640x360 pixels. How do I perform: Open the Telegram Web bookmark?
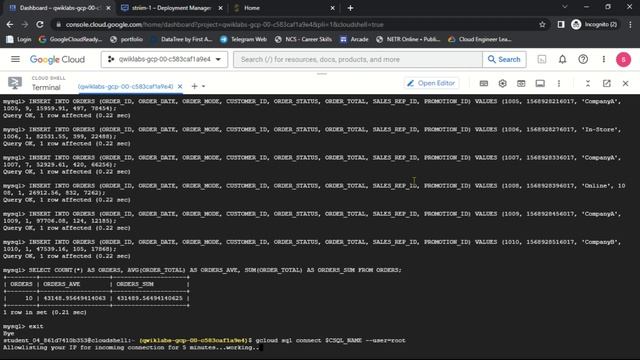(243, 39)
